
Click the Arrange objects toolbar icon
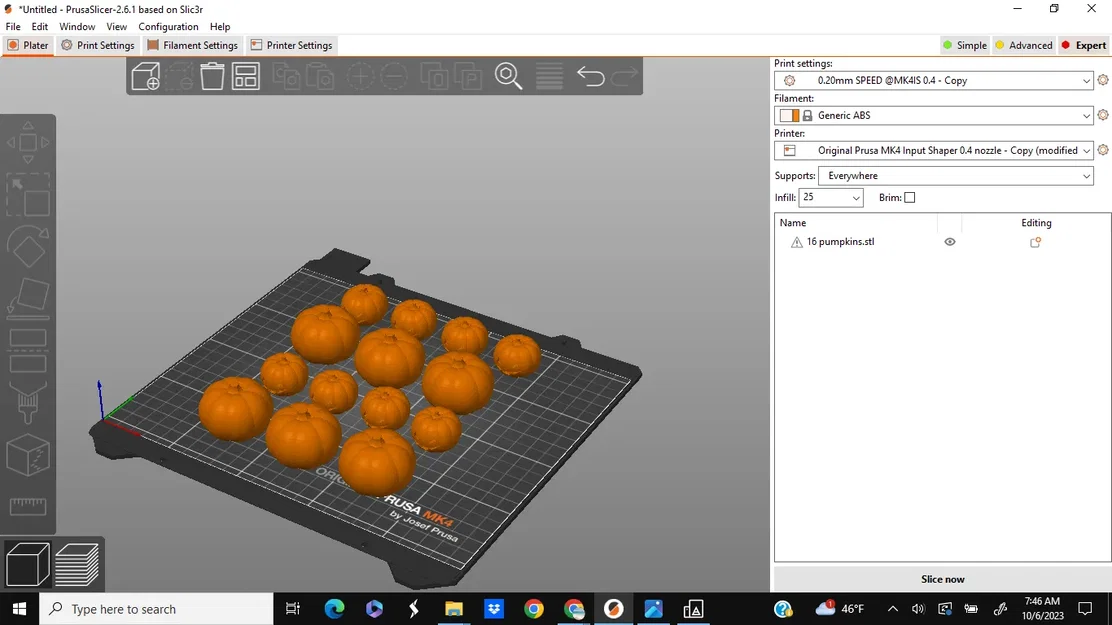[246, 76]
